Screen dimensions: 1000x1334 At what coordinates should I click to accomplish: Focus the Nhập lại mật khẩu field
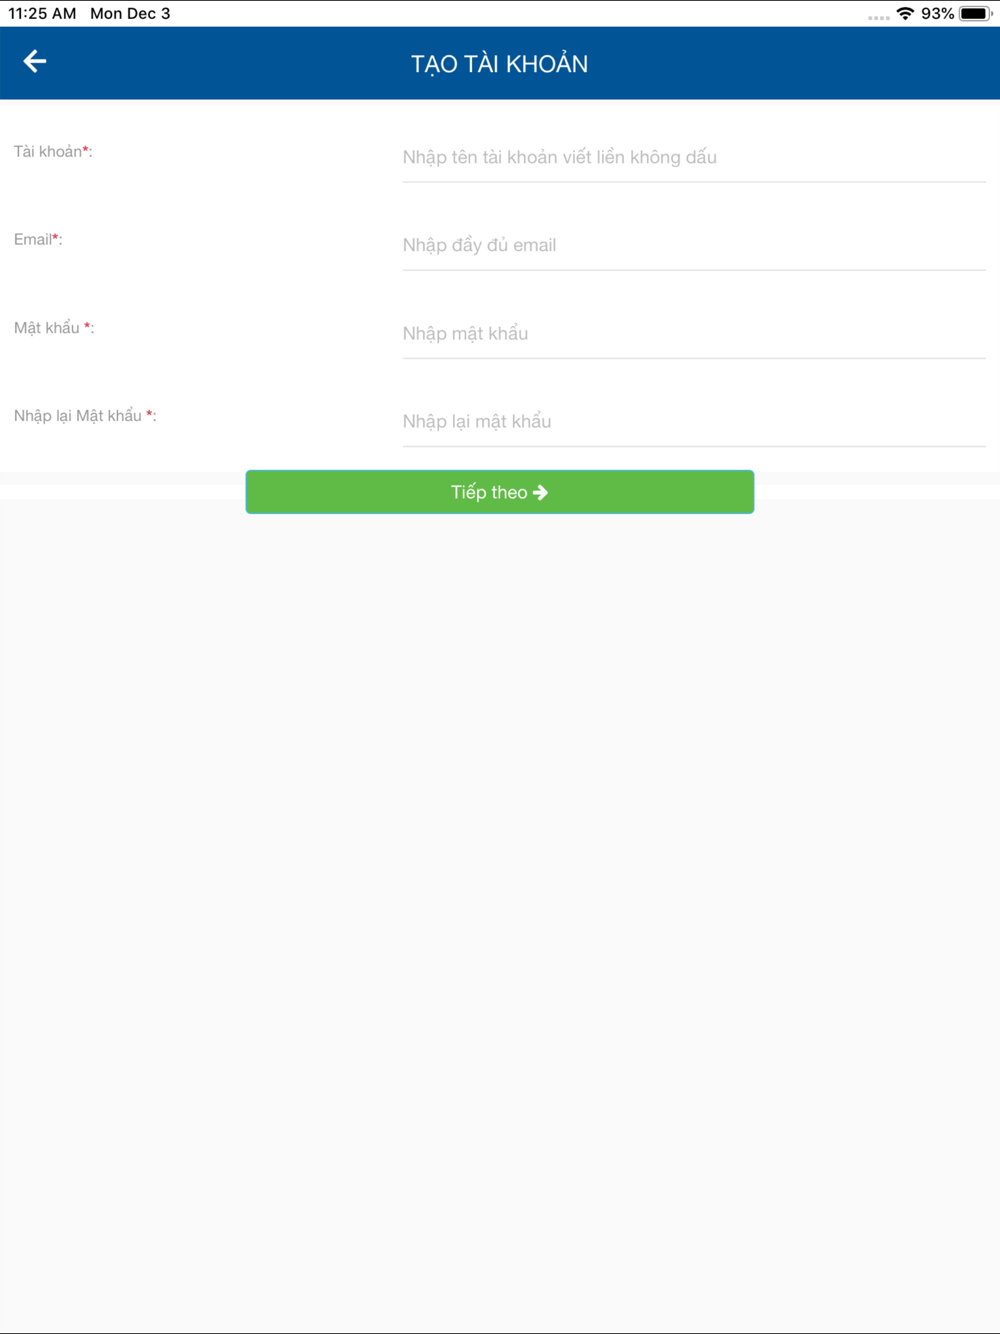[x=694, y=421]
